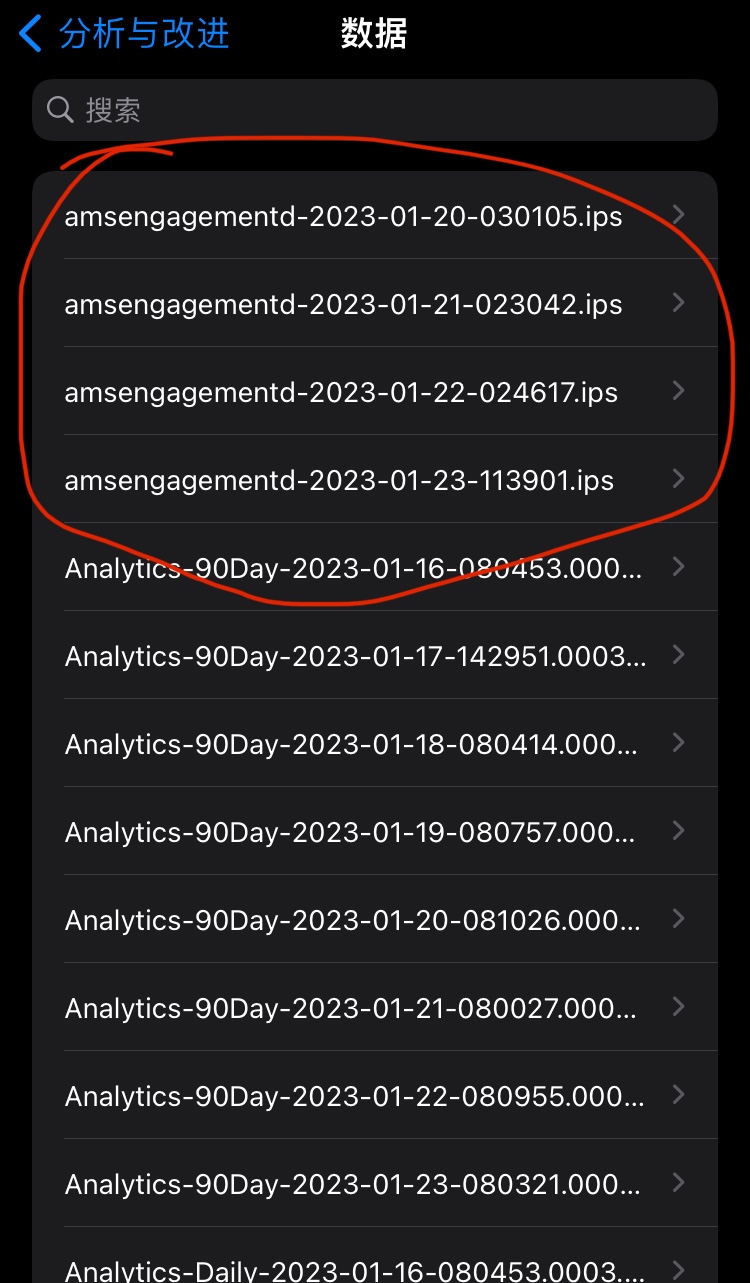Viewport: 750px width, 1283px height.
Task: View Analytics-90Day-2023-01-19-080757 file
Action: coord(350,832)
